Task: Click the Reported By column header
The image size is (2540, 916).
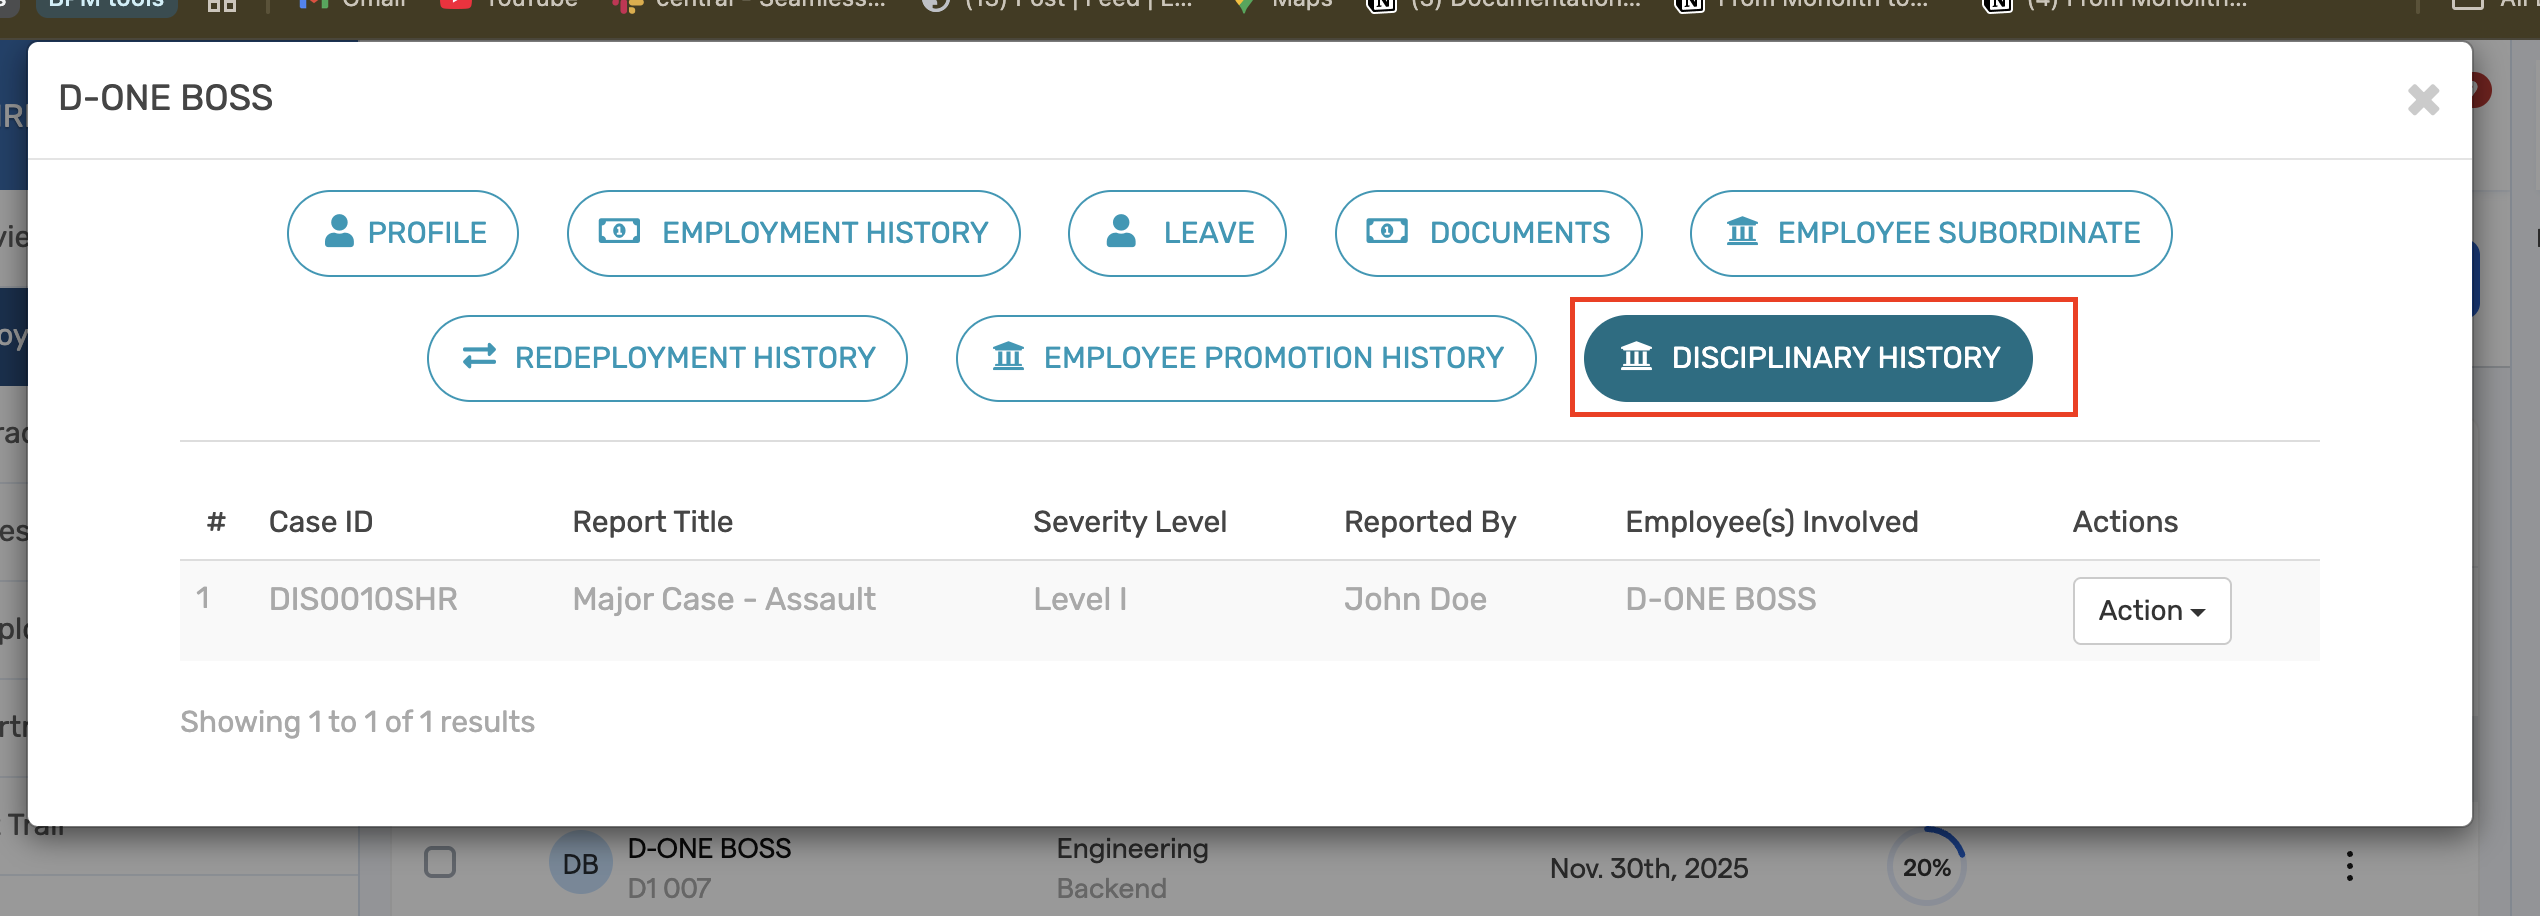Action: point(1430,522)
